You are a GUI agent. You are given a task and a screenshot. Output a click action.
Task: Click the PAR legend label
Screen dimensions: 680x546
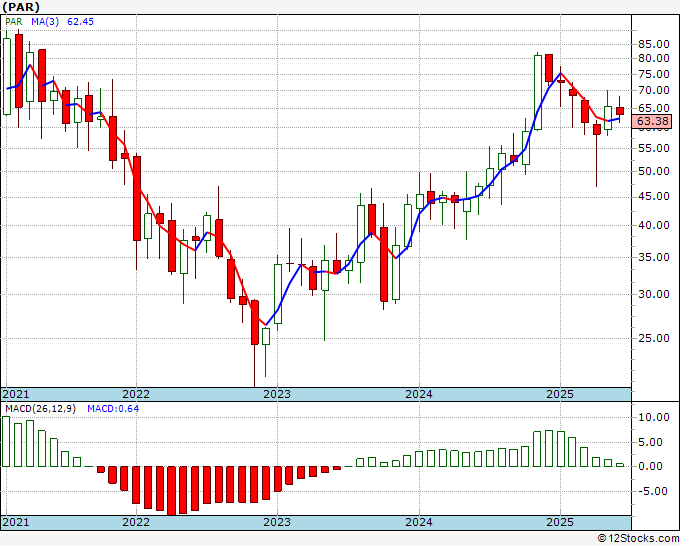[x=14, y=22]
